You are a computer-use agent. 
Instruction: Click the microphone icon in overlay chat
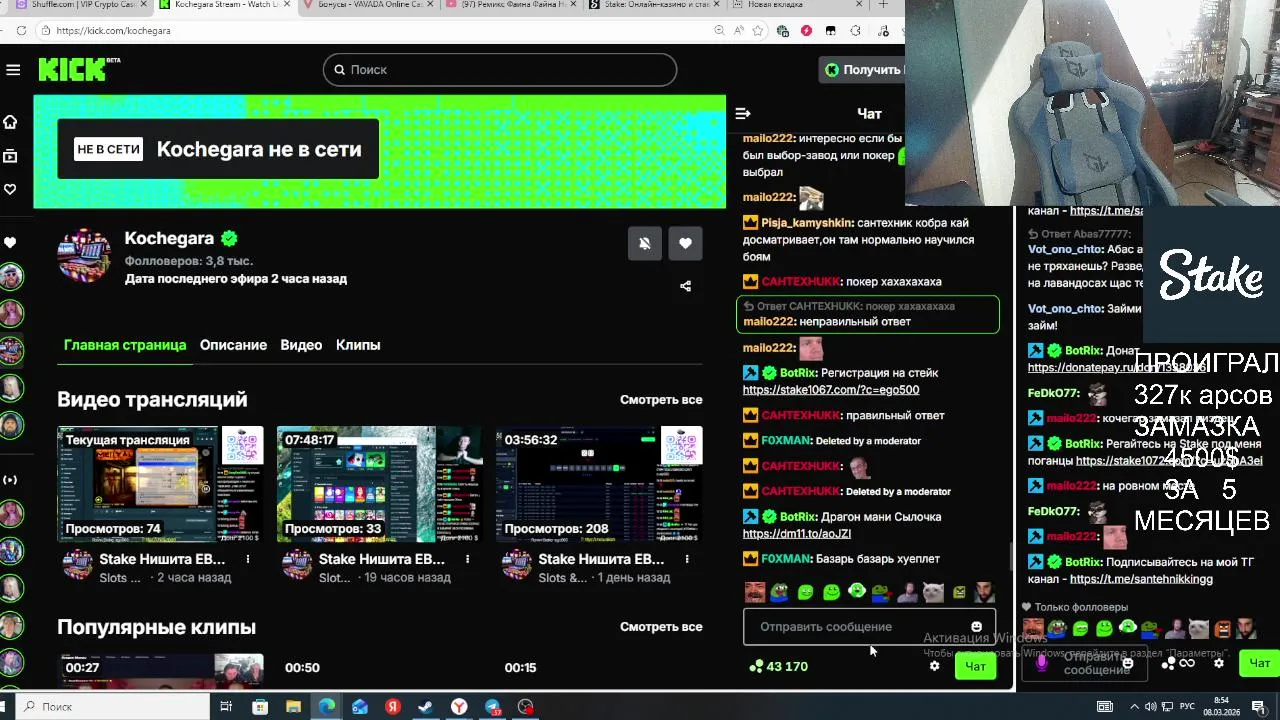click(1041, 662)
